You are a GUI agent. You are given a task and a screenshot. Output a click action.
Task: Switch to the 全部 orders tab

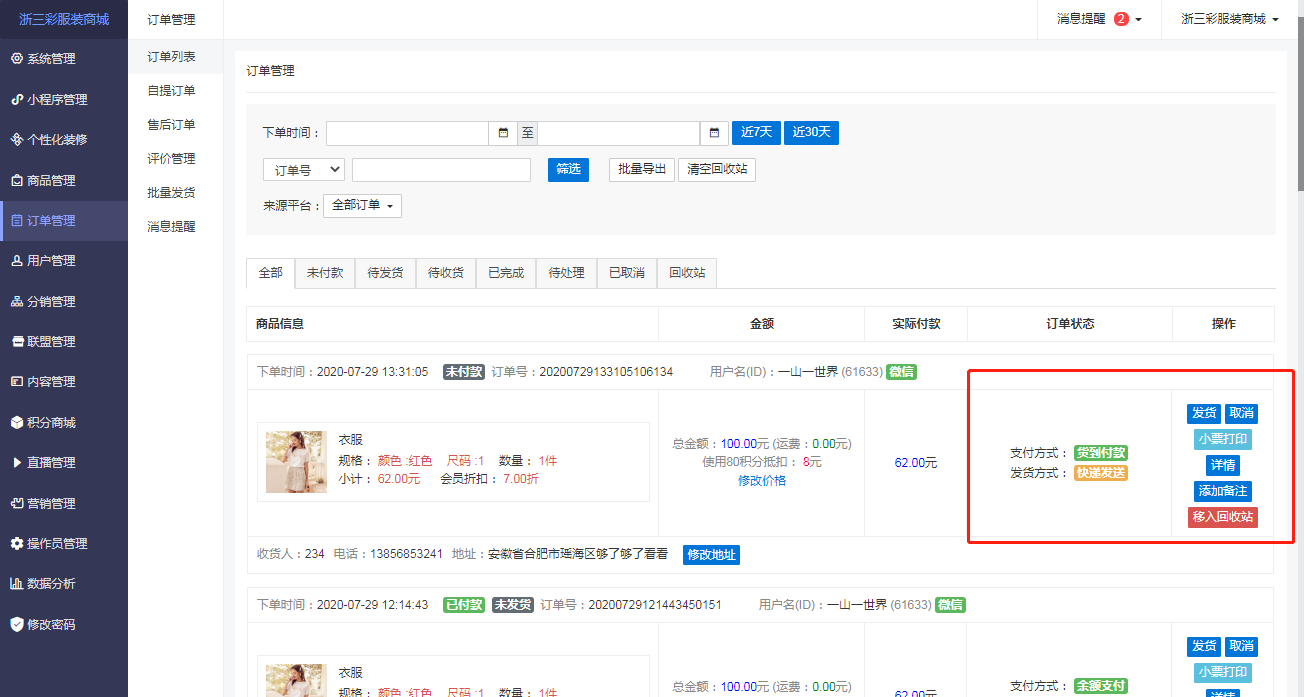coord(271,273)
